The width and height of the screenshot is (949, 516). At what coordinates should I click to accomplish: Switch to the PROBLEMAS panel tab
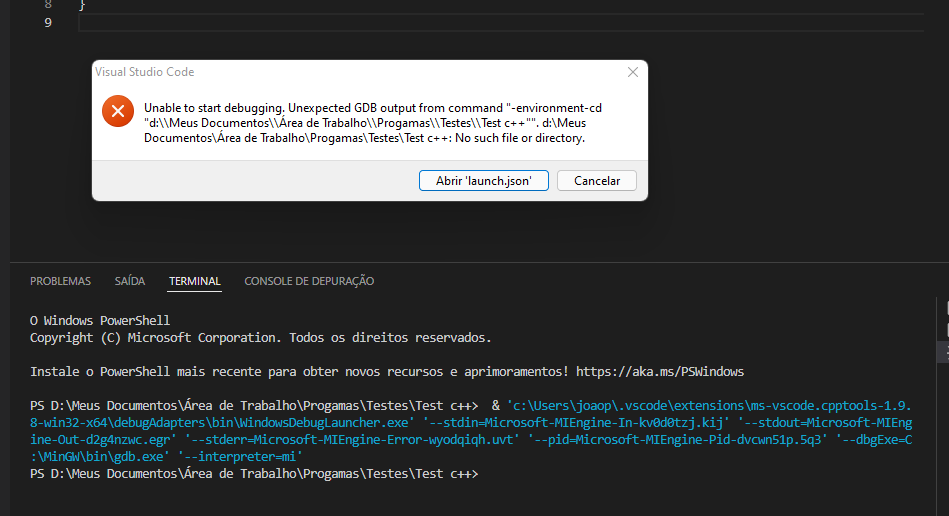coord(61,281)
